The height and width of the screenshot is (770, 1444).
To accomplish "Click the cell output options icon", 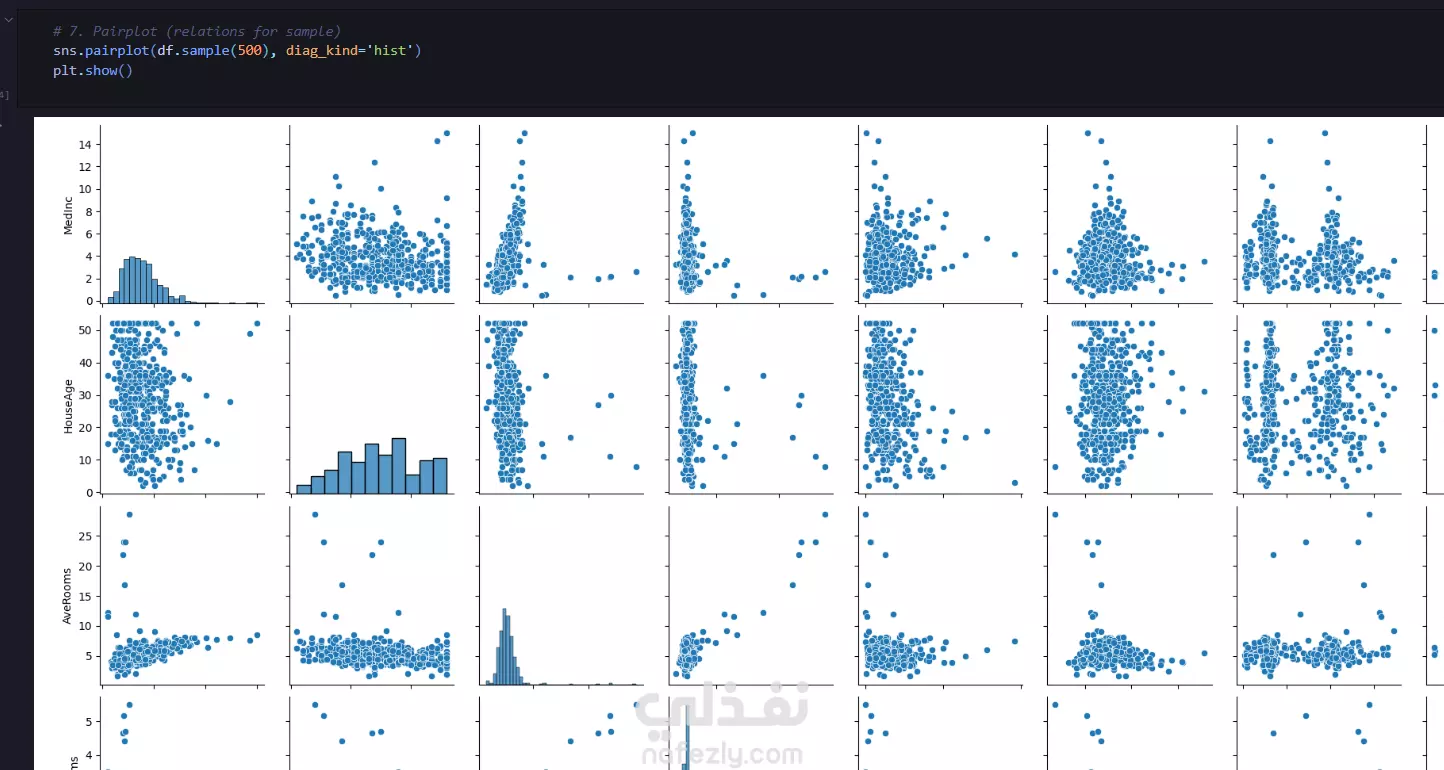I will click(2, 124).
